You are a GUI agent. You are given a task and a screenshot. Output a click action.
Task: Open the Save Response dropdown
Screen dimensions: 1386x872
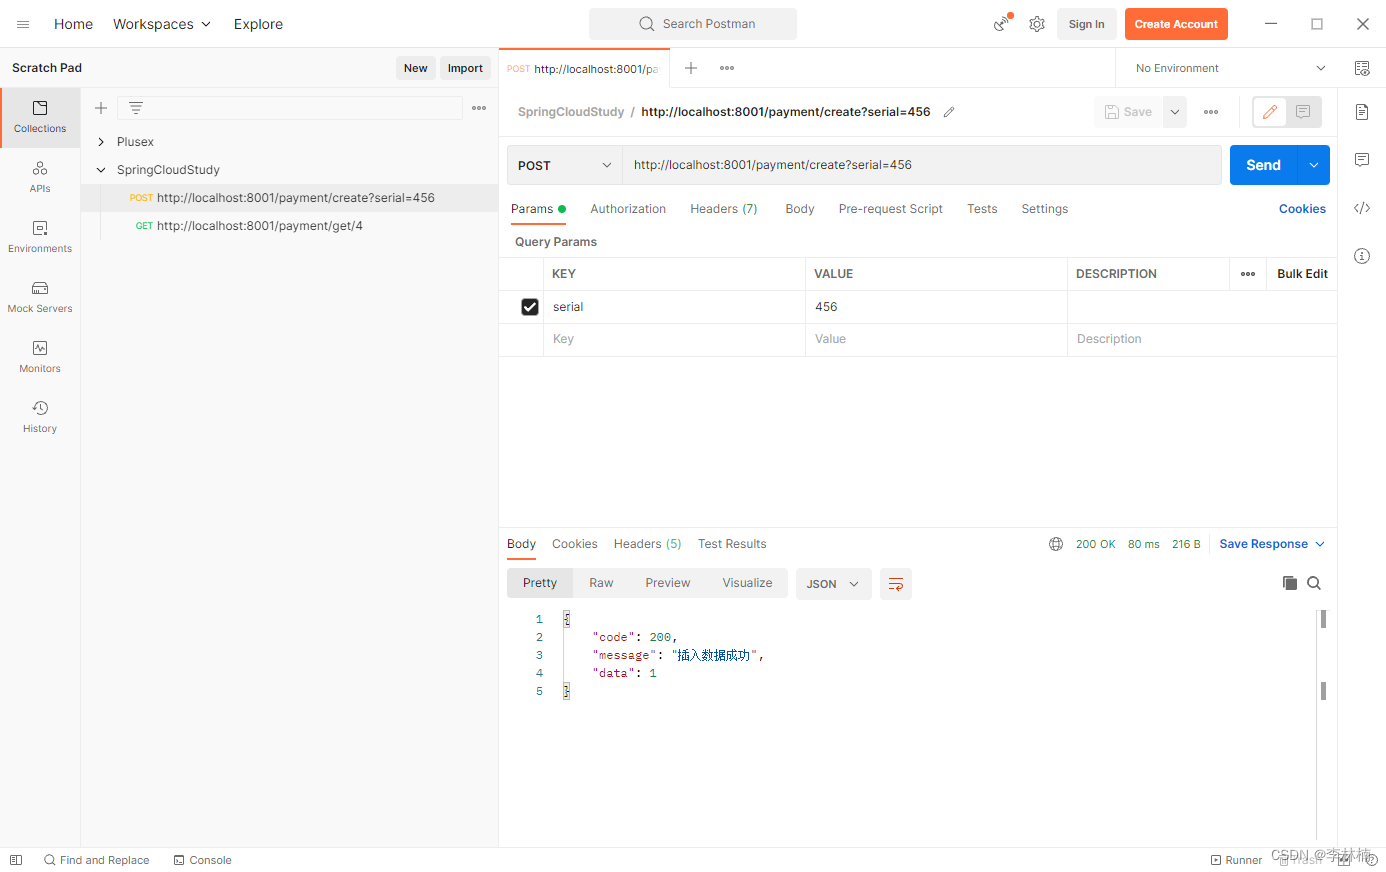(x=1272, y=544)
